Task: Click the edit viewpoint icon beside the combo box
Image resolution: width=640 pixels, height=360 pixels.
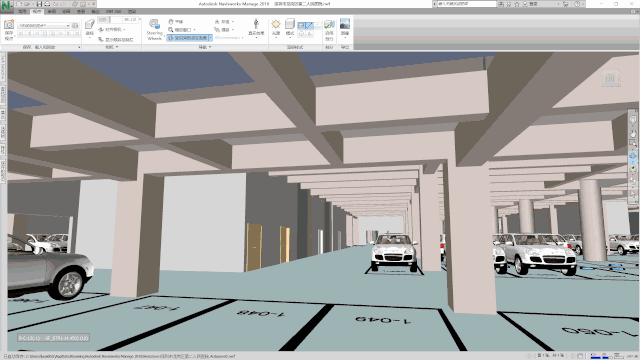Action: click(75, 25)
